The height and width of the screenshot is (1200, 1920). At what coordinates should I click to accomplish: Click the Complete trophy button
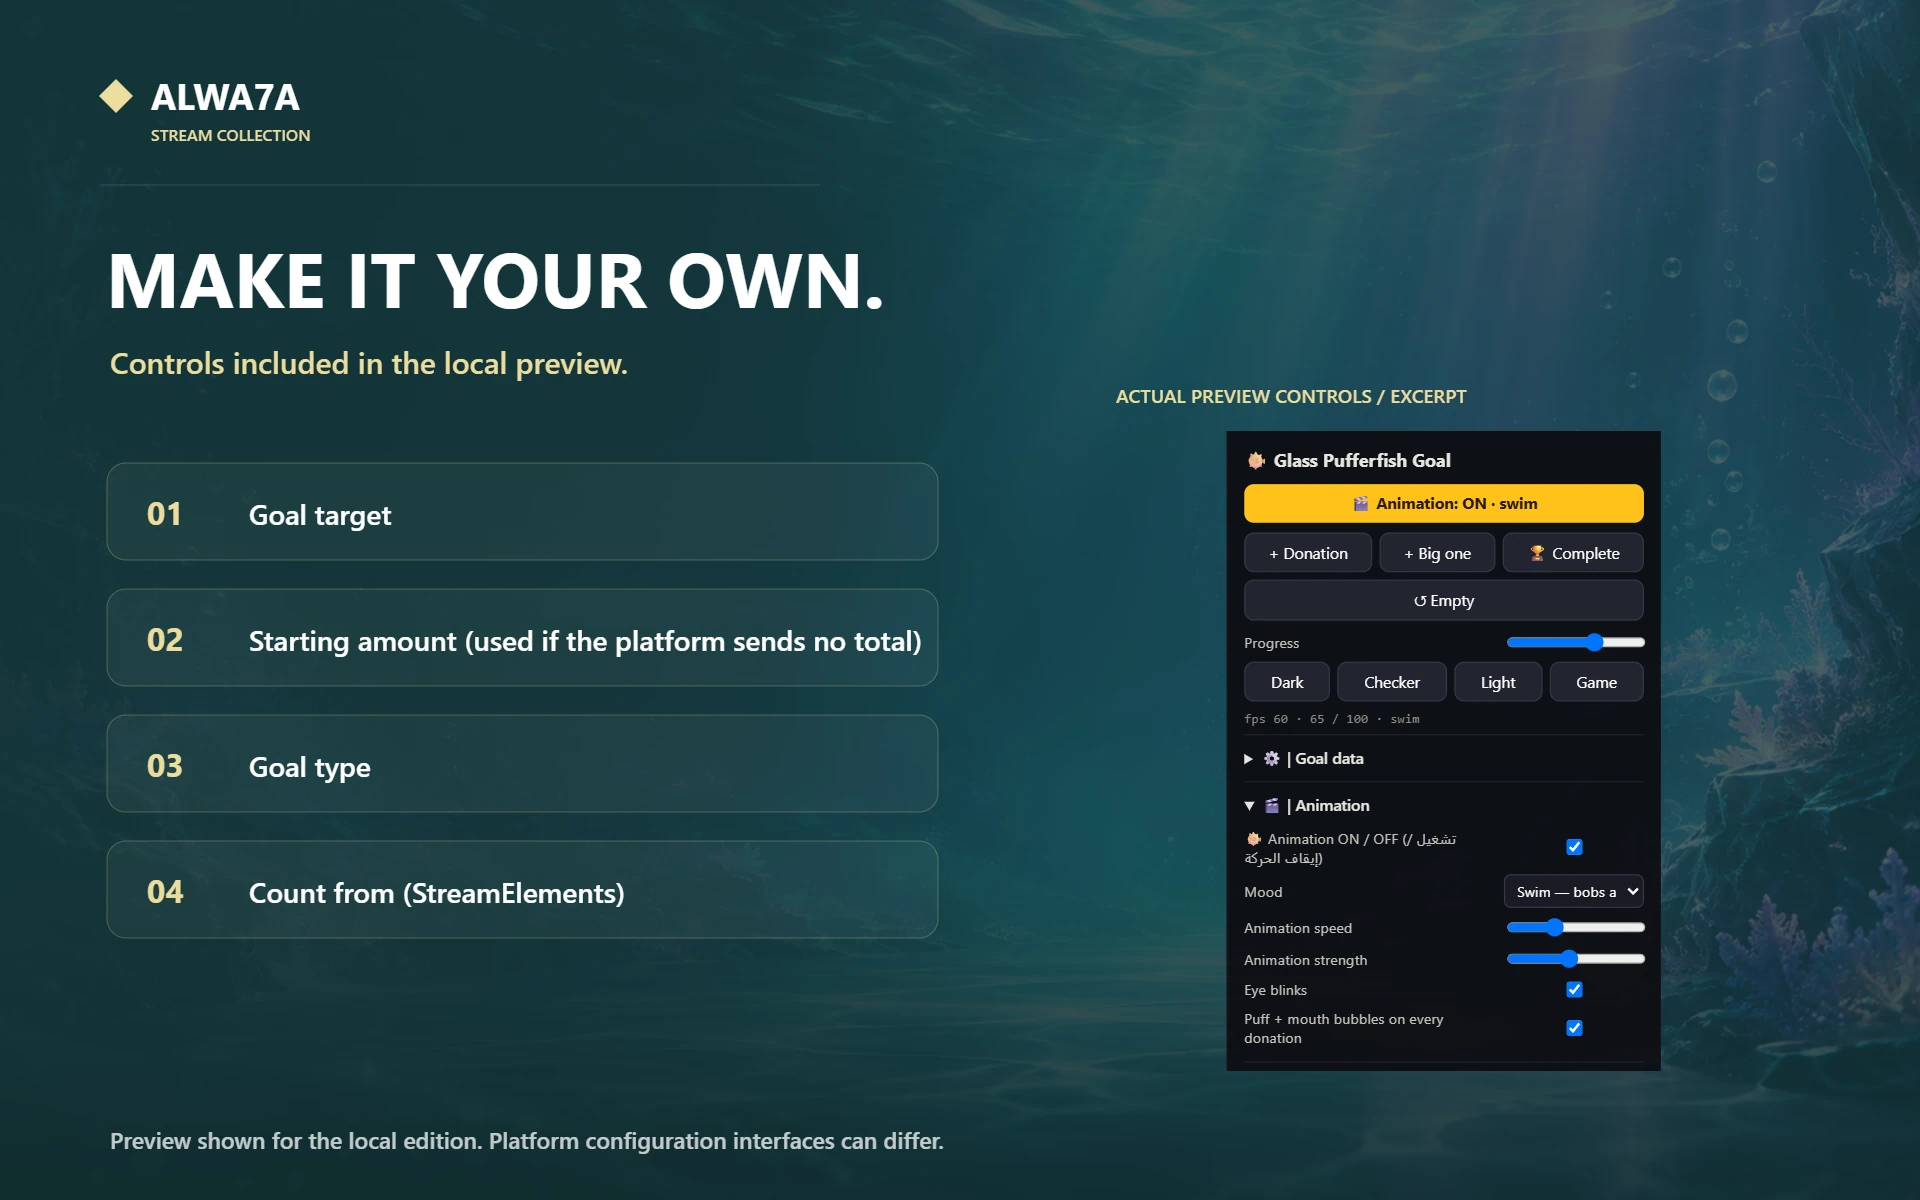[x=1573, y=553]
